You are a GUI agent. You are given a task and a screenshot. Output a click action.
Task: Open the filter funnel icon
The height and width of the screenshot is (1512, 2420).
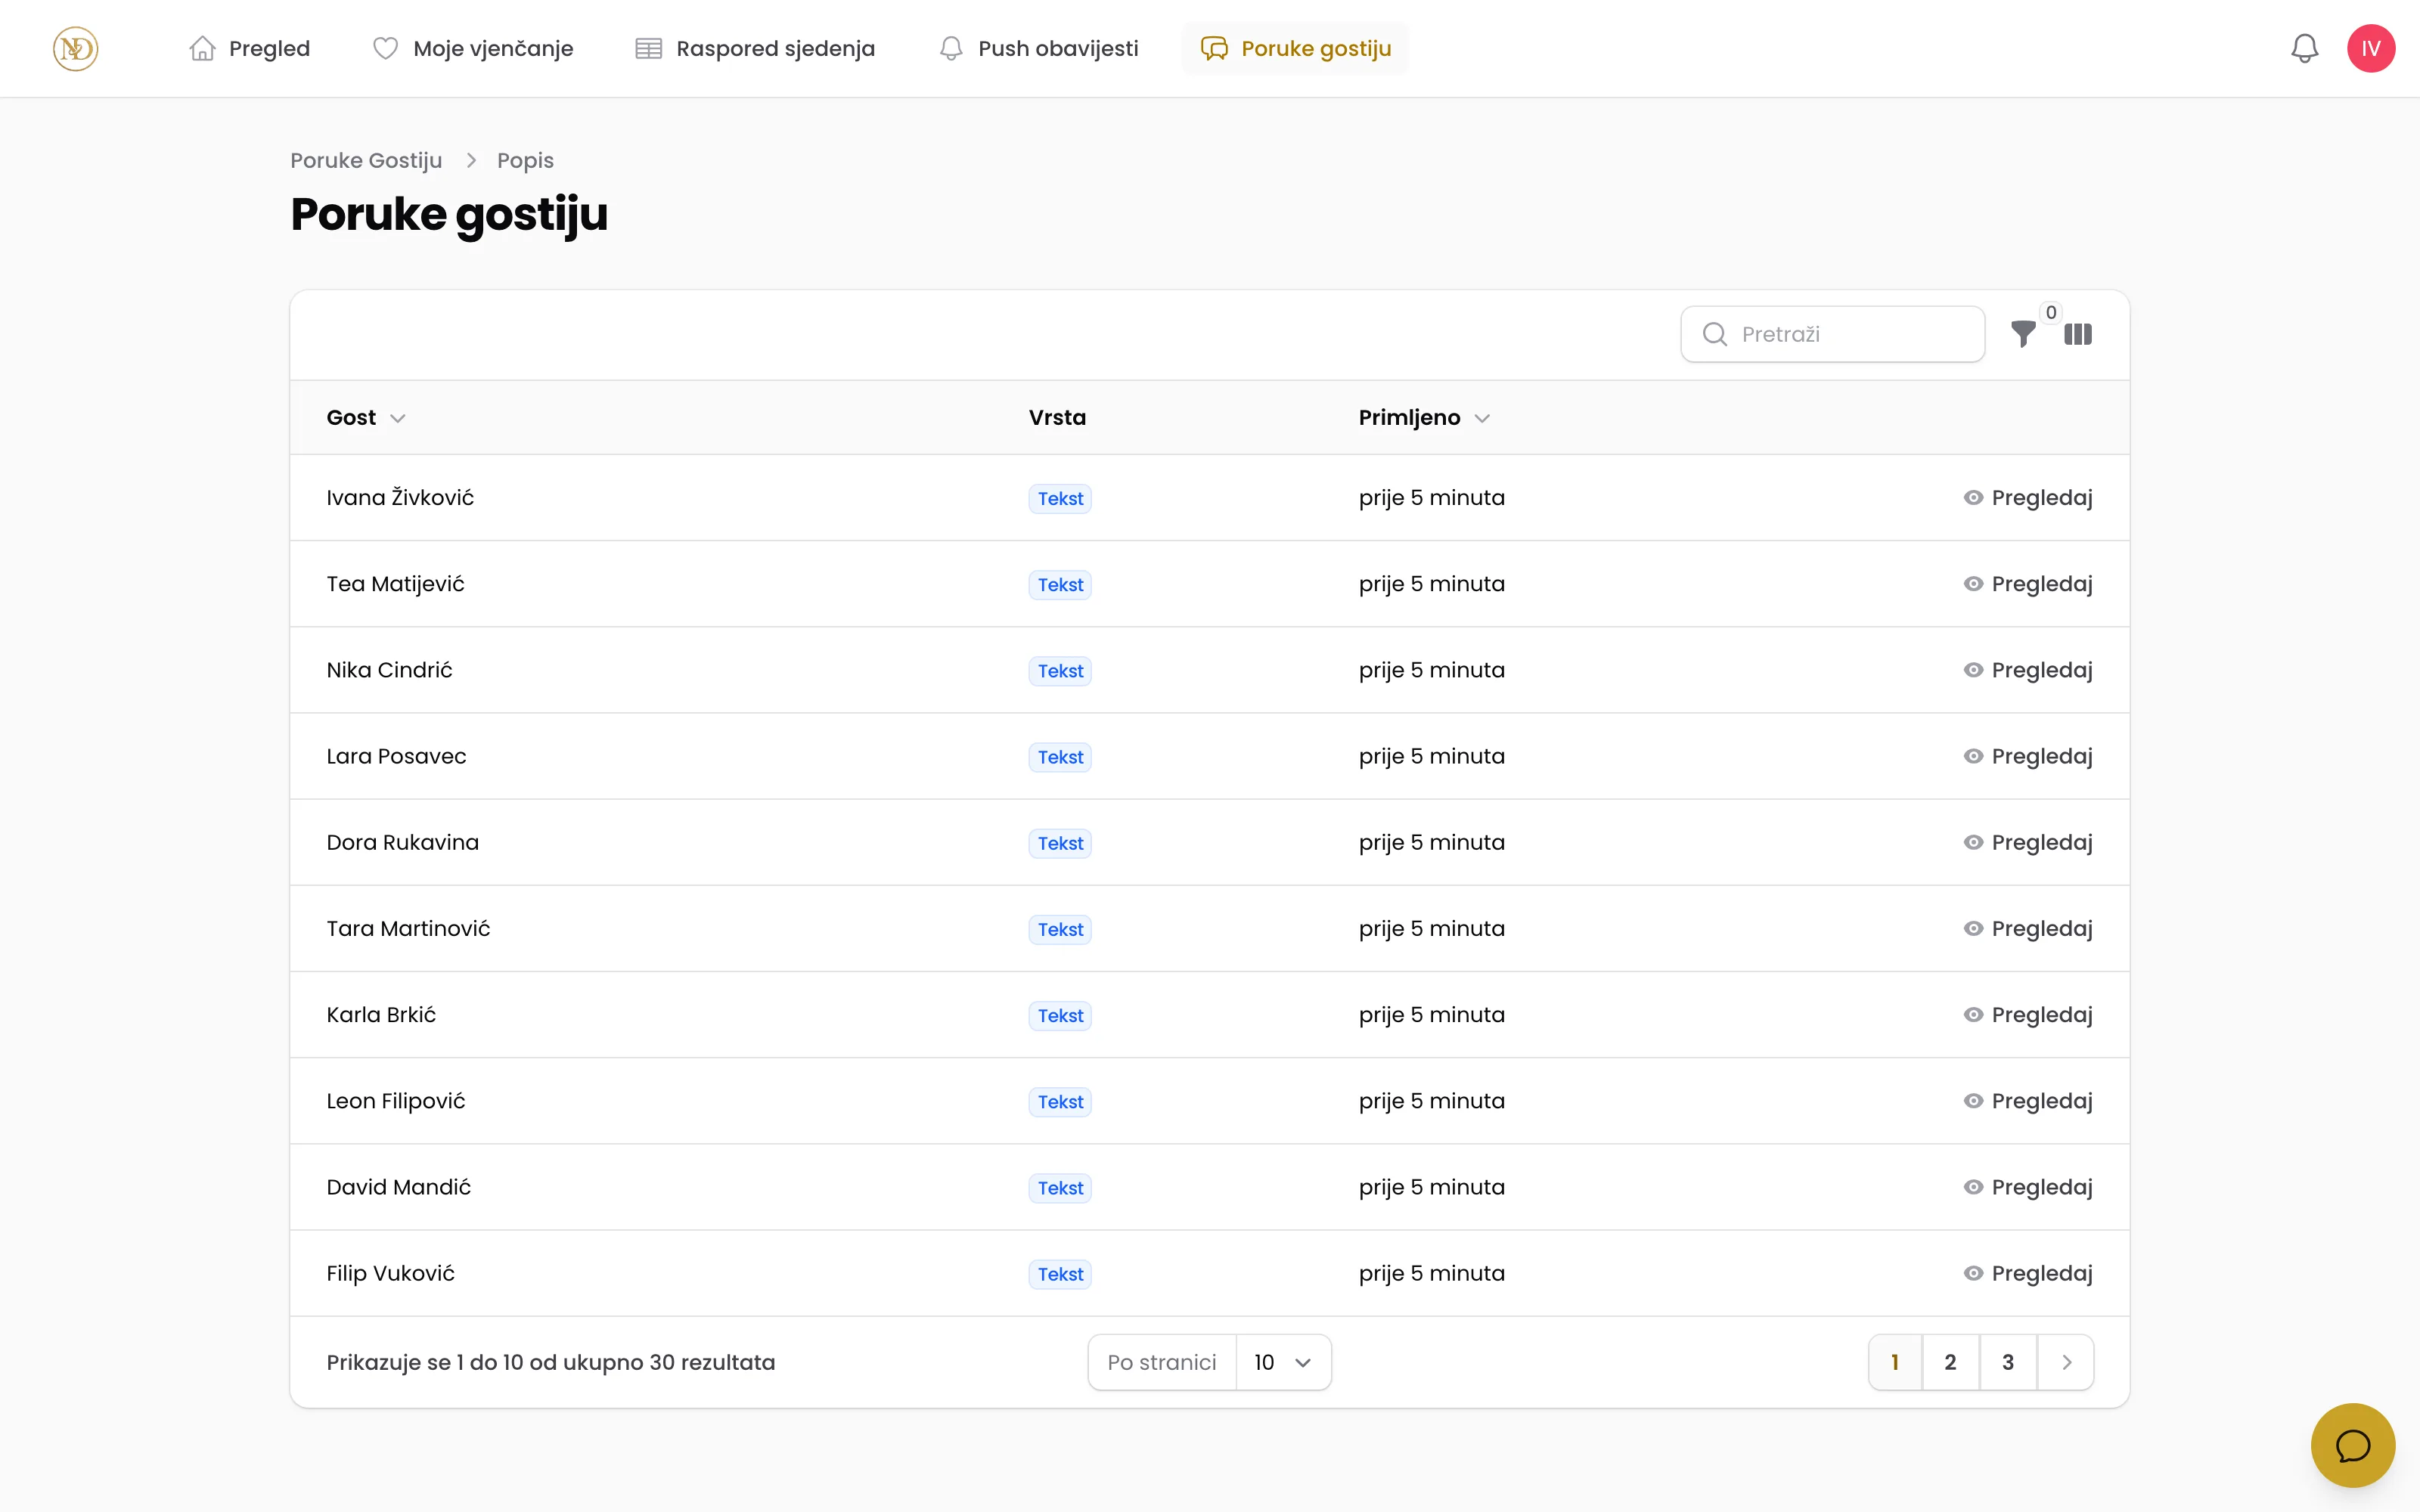click(x=2023, y=334)
